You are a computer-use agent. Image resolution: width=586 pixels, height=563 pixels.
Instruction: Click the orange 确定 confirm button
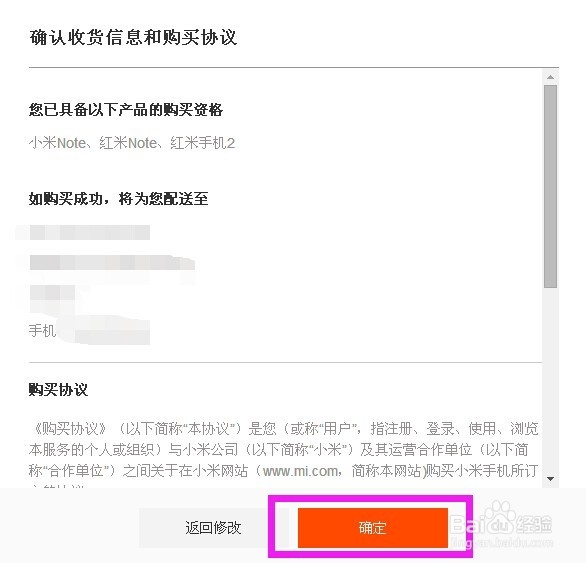373,528
